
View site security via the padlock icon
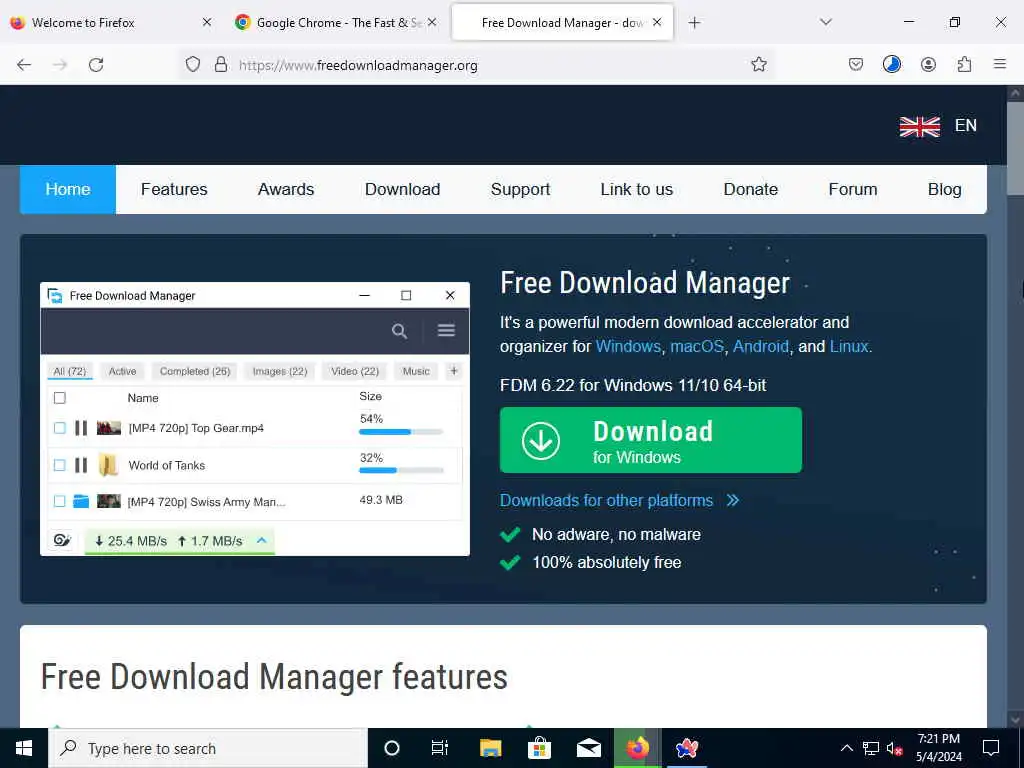pos(221,64)
